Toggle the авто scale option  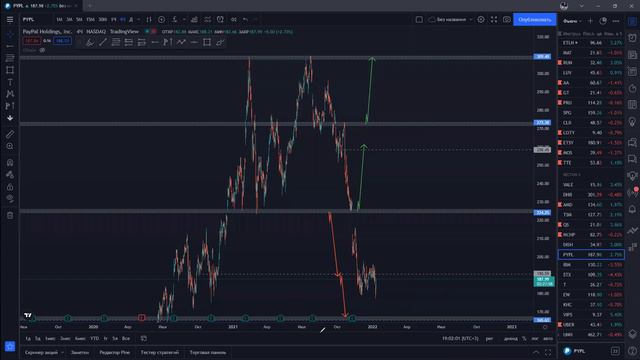tap(548, 338)
